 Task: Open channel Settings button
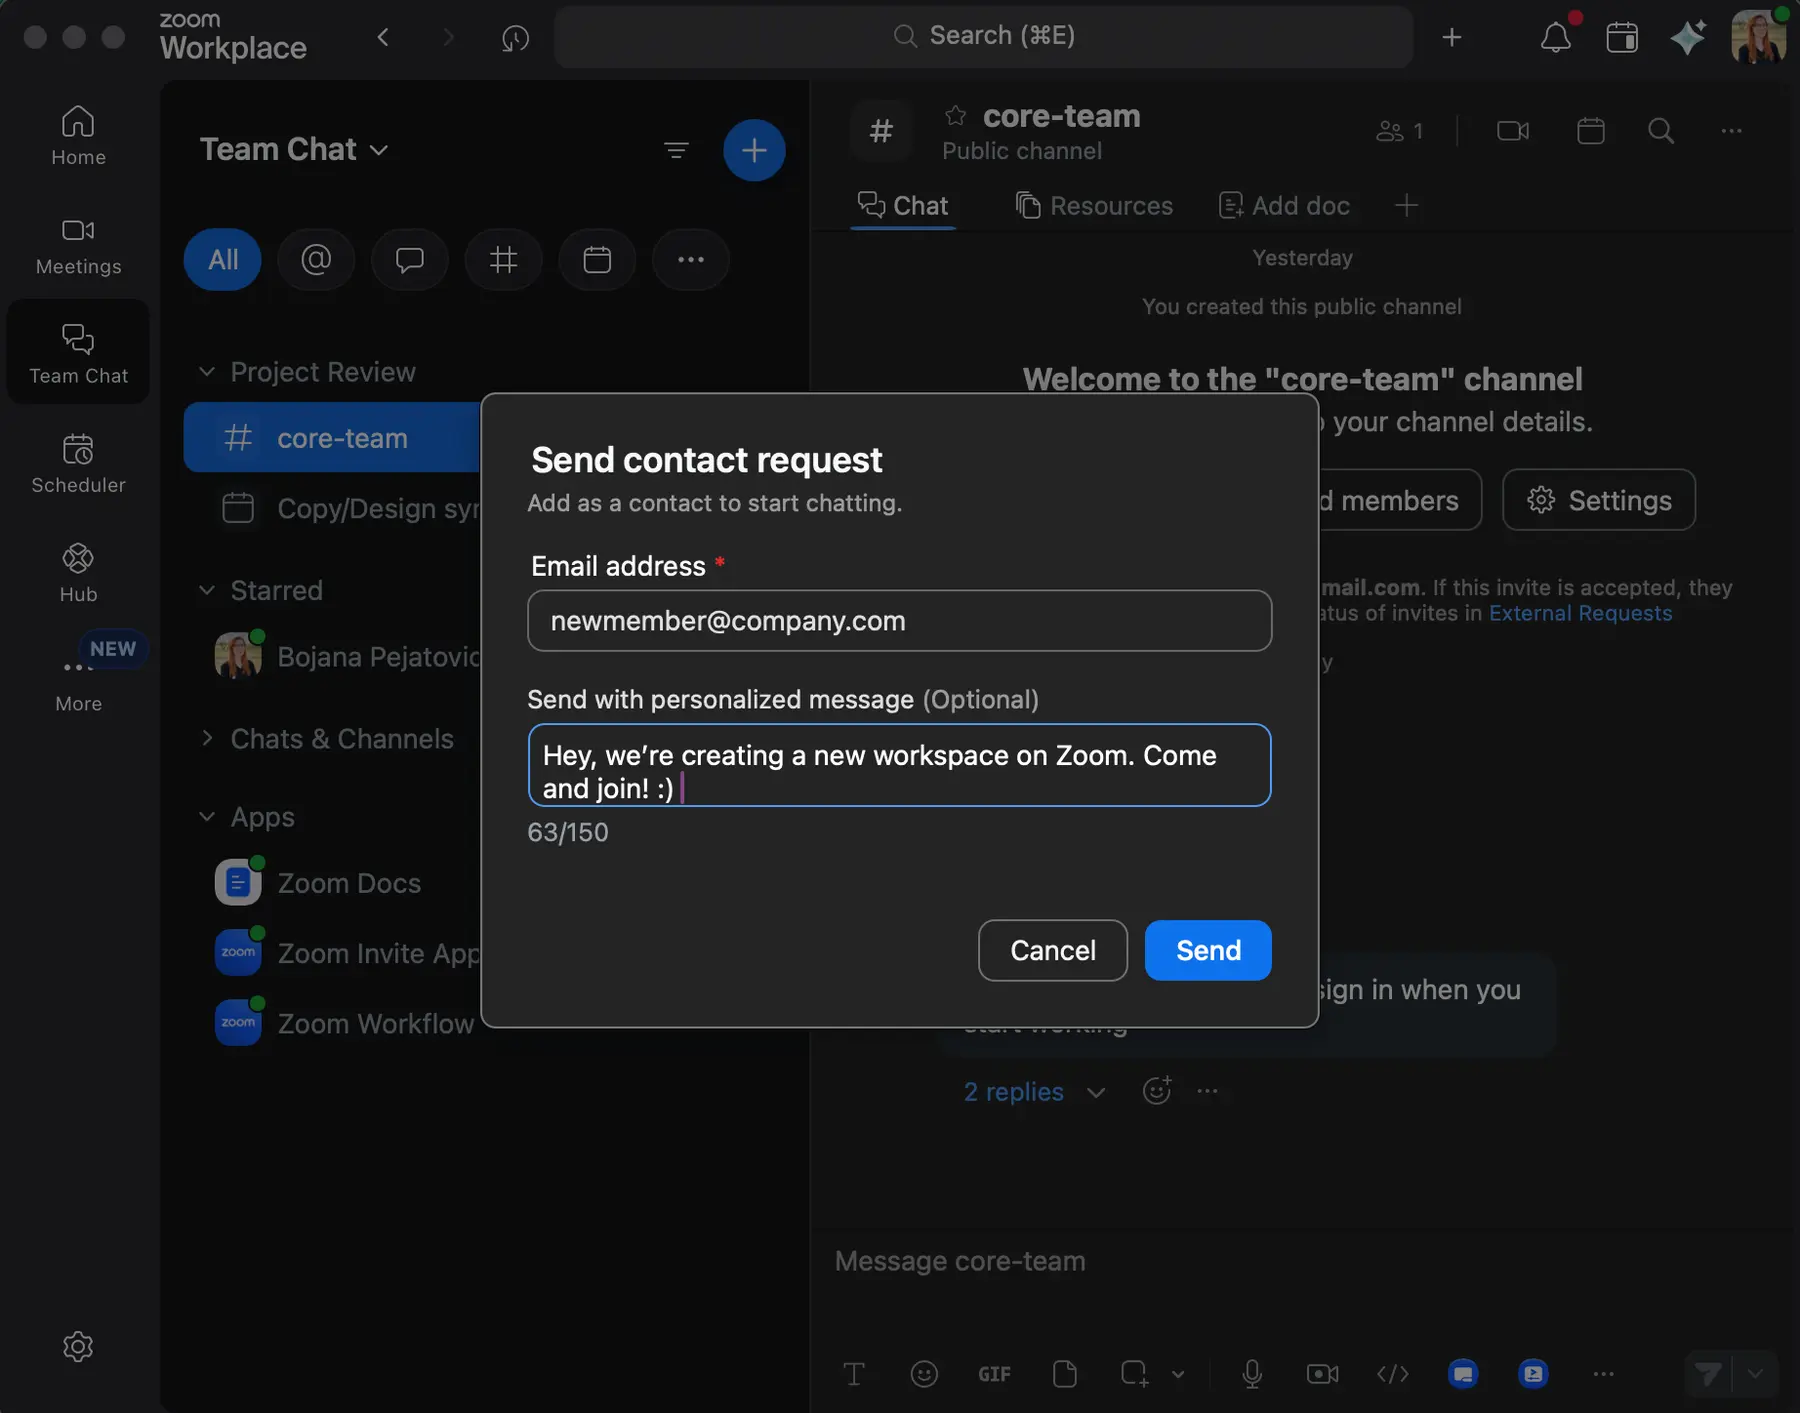pos(1598,500)
